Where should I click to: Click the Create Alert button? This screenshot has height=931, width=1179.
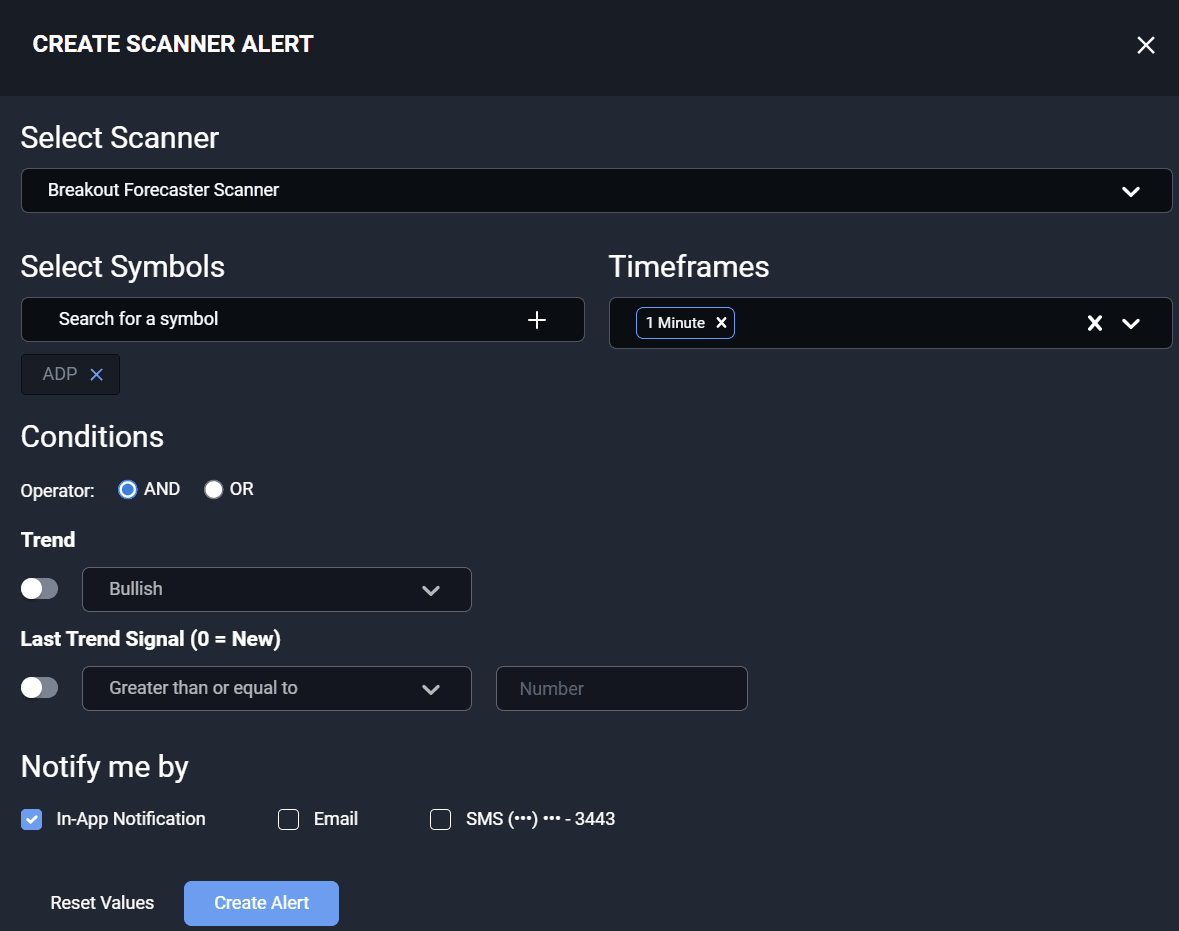click(x=262, y=903)
